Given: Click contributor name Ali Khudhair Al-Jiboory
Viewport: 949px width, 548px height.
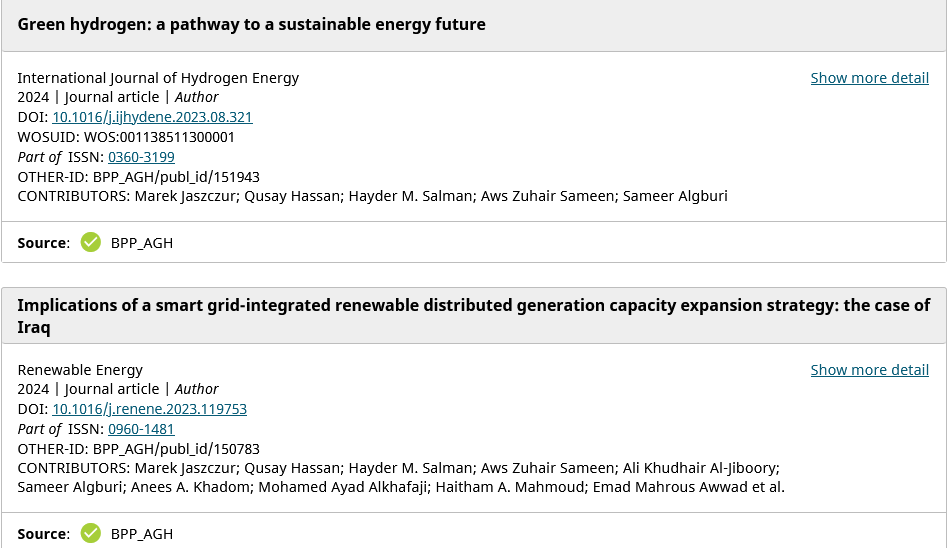Looking at the screenshot, I should coord(701,468).
